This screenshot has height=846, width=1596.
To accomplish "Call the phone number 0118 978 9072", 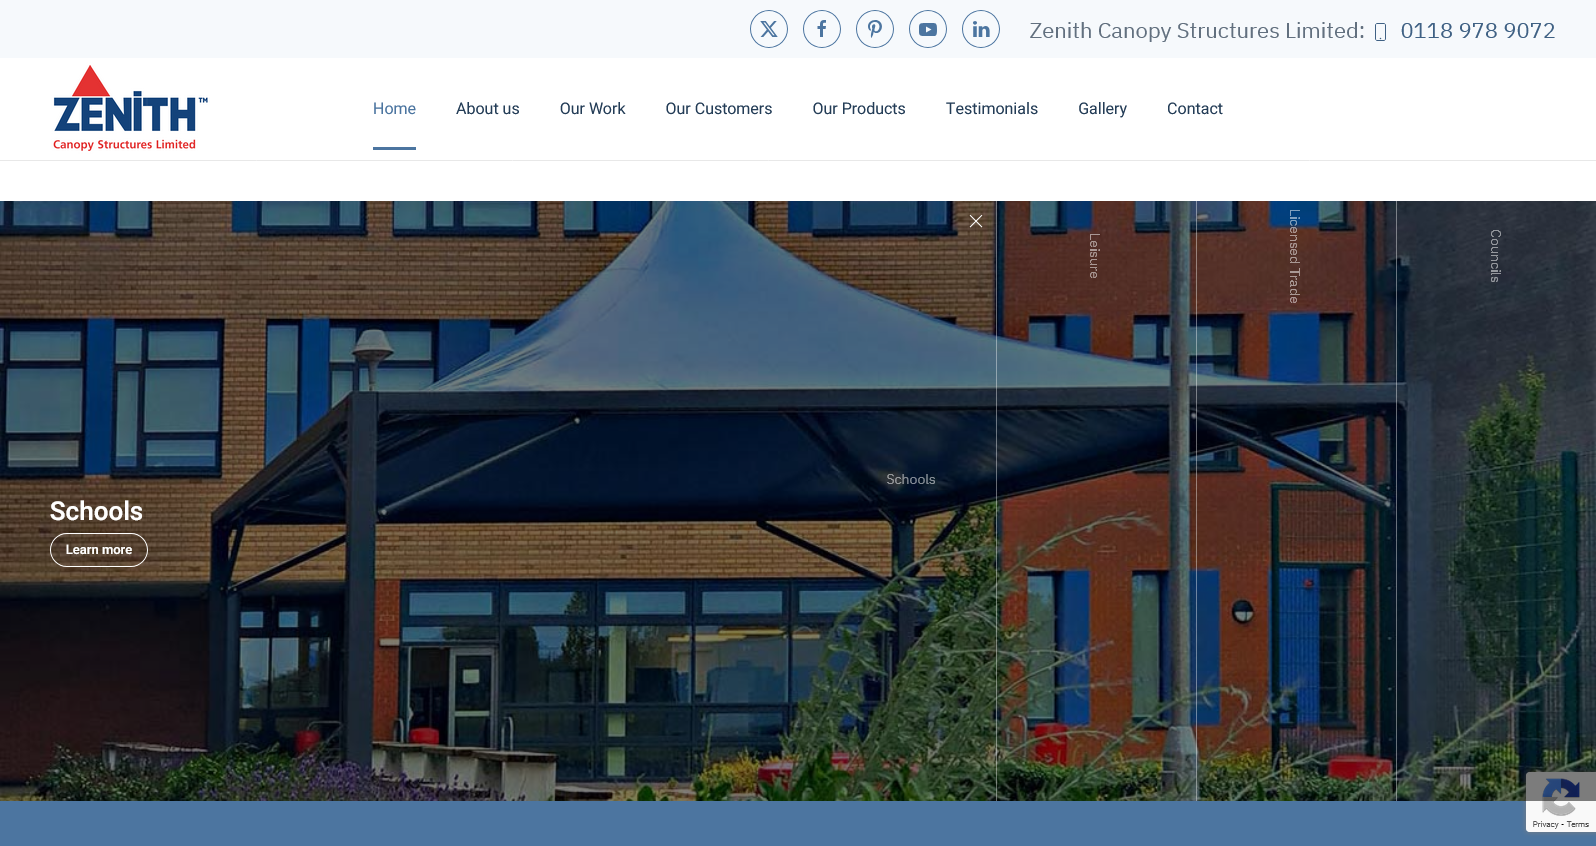I will click(x=1477, y=31).
